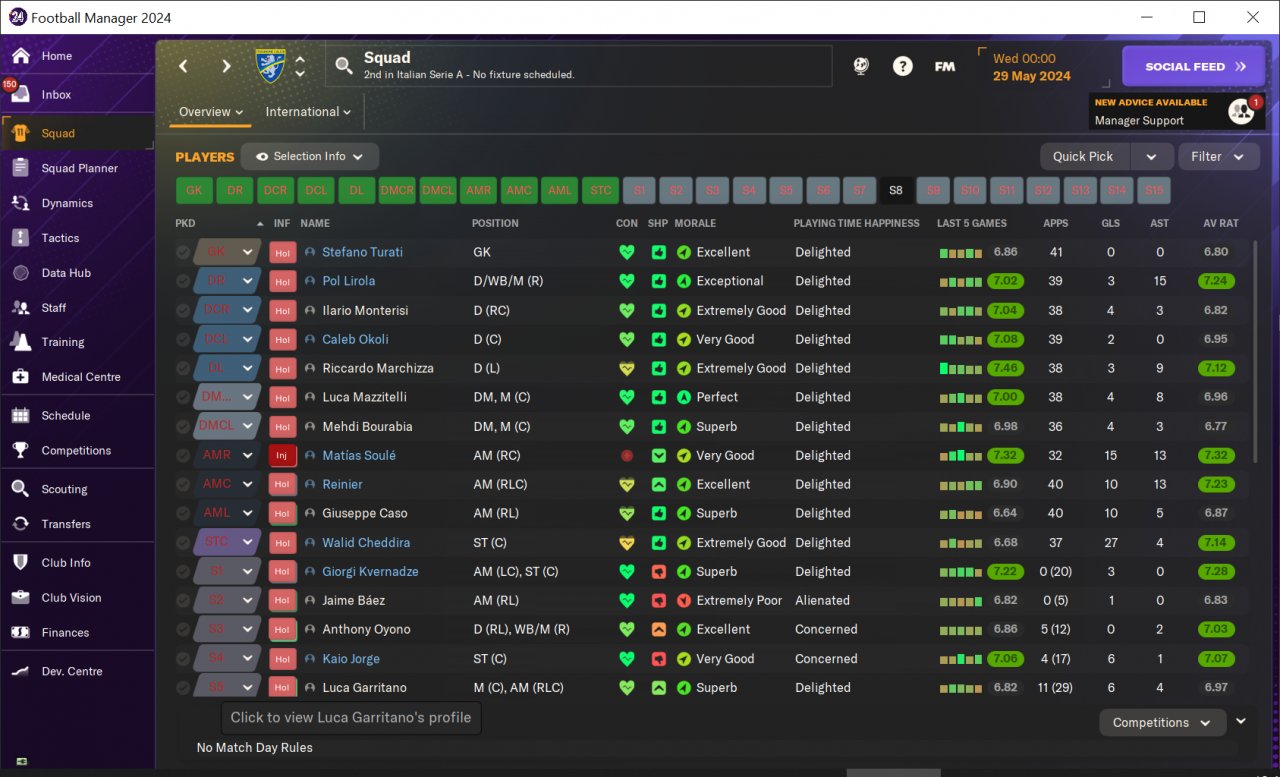
Task: Click the Quick Pick button
Action: (1085, 157)
